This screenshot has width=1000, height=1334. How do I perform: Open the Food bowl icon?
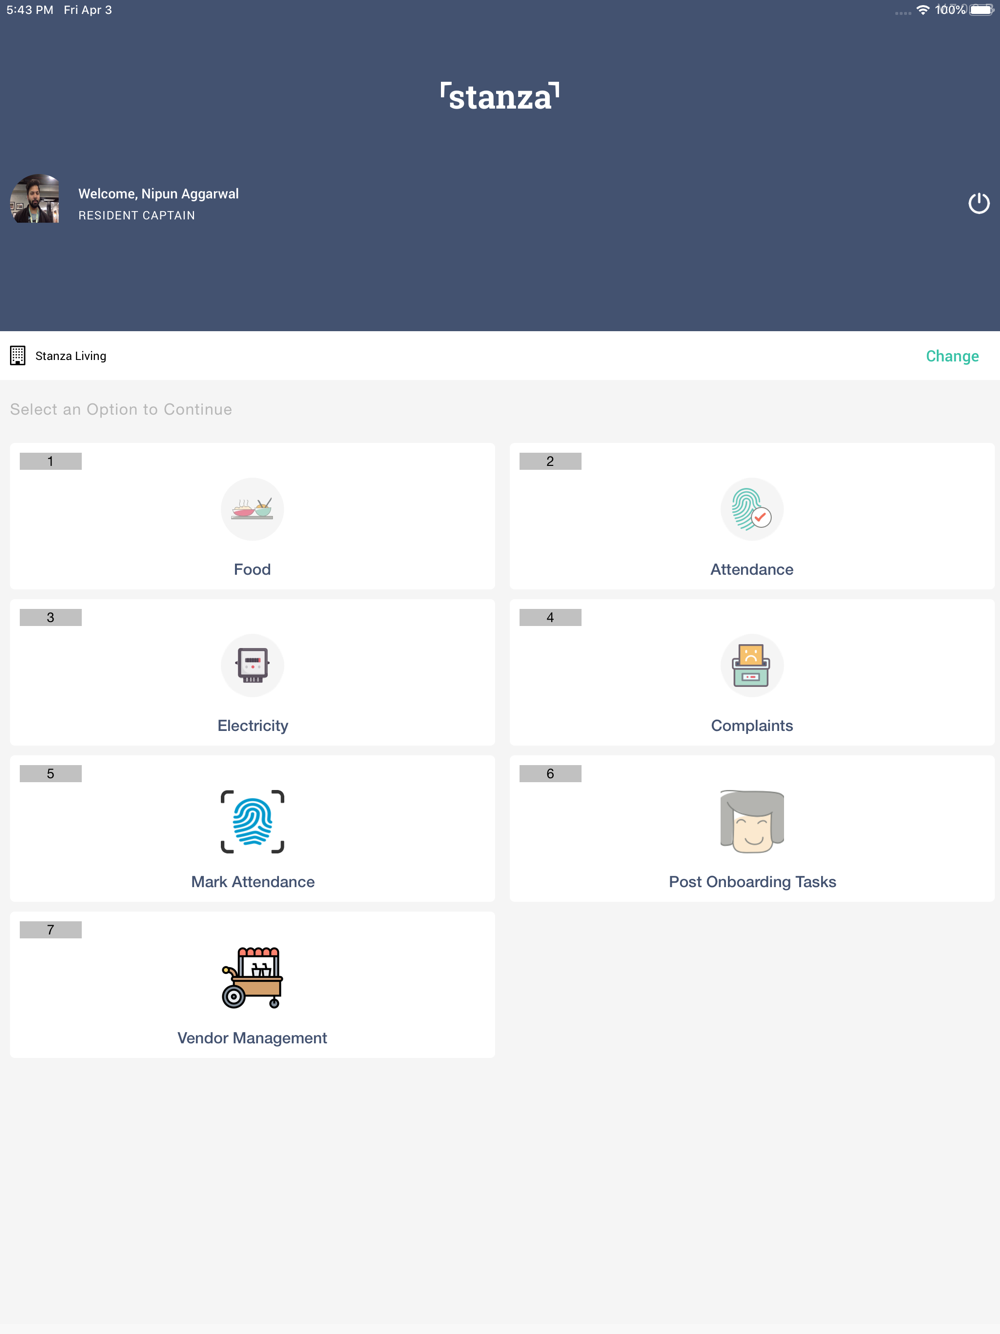click(252, 510)
